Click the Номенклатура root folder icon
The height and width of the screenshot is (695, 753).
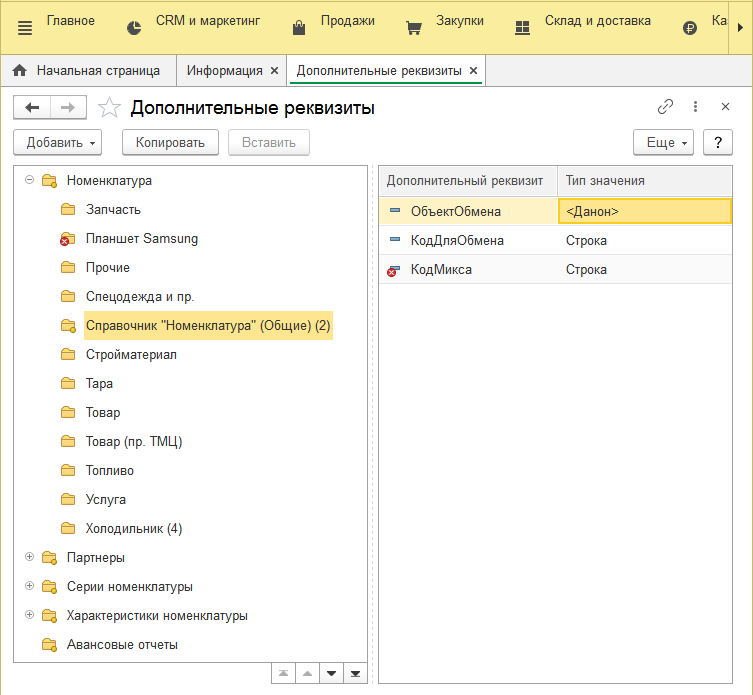[x=49, y=181]
